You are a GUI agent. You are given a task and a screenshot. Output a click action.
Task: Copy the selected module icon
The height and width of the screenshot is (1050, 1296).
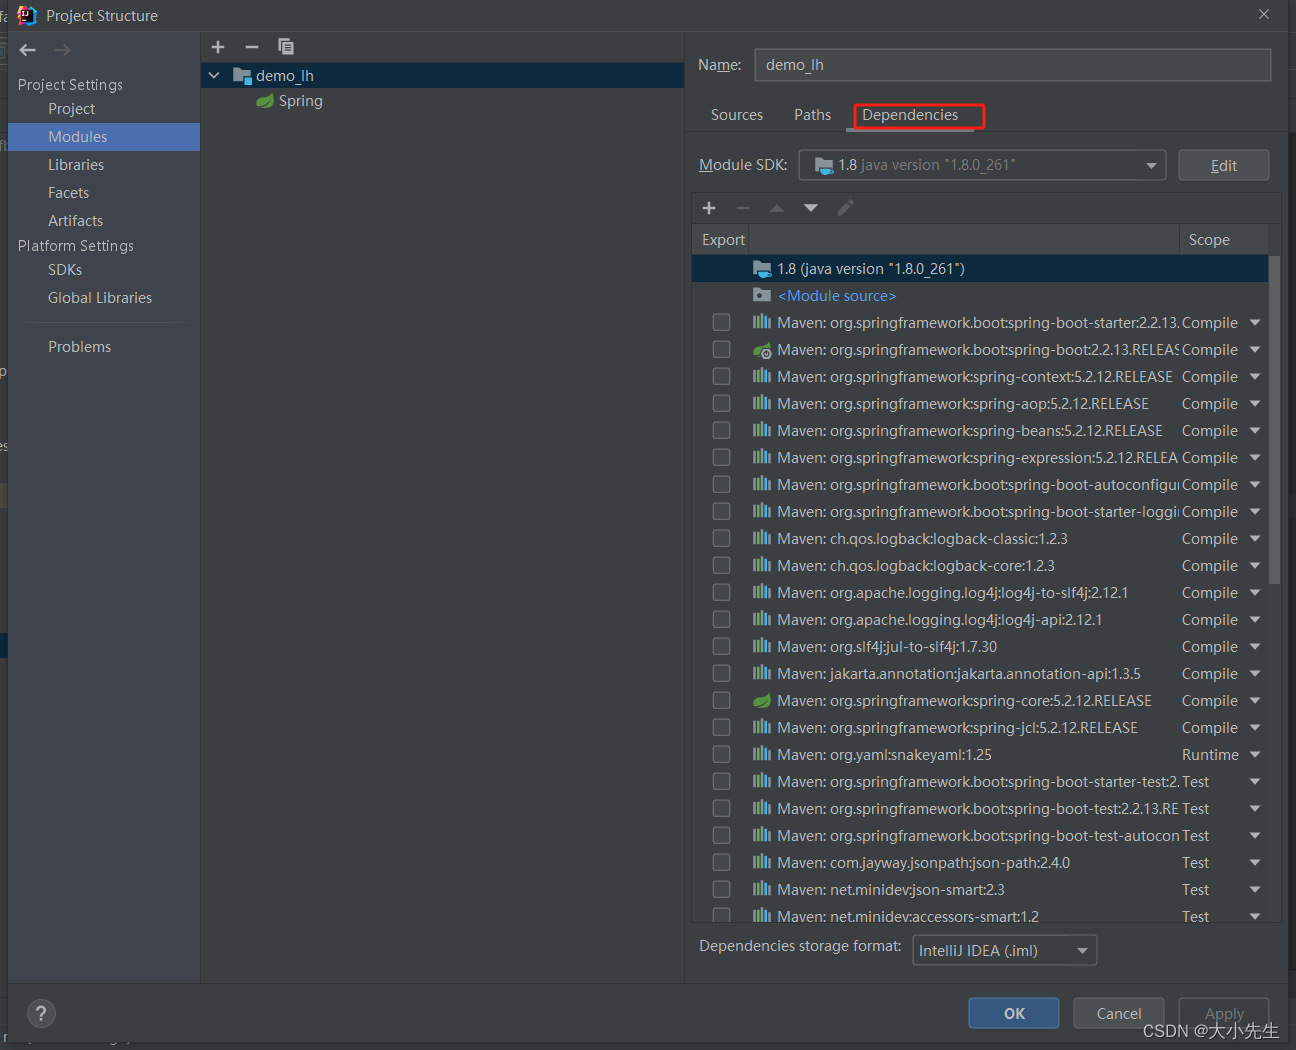286,47
